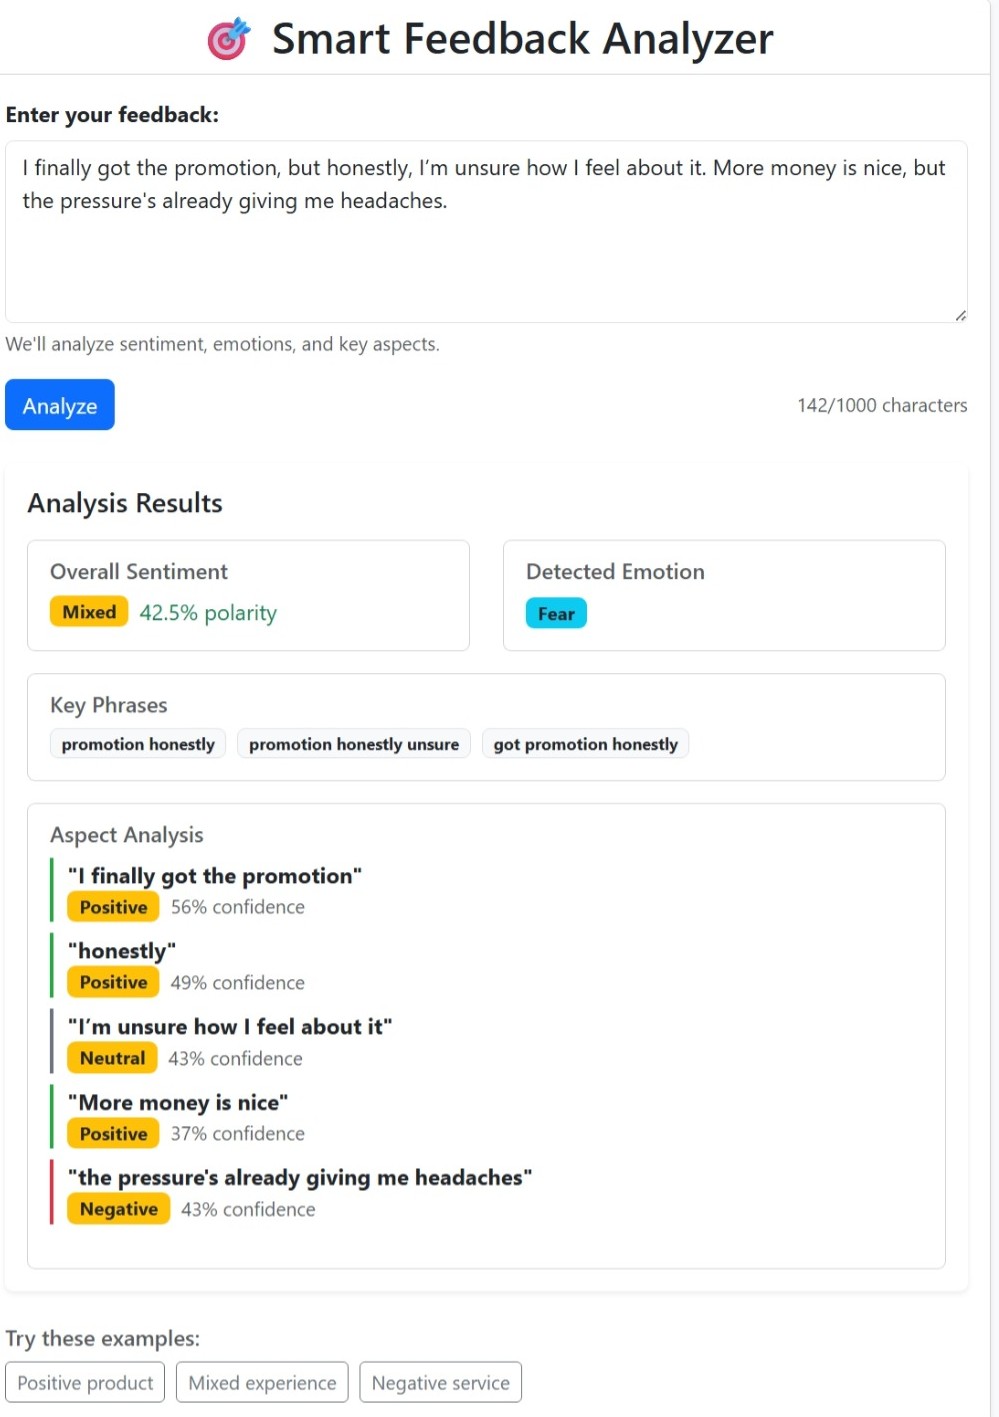Click the Positive badge under 'More money is nice'

pos(112,1133)
